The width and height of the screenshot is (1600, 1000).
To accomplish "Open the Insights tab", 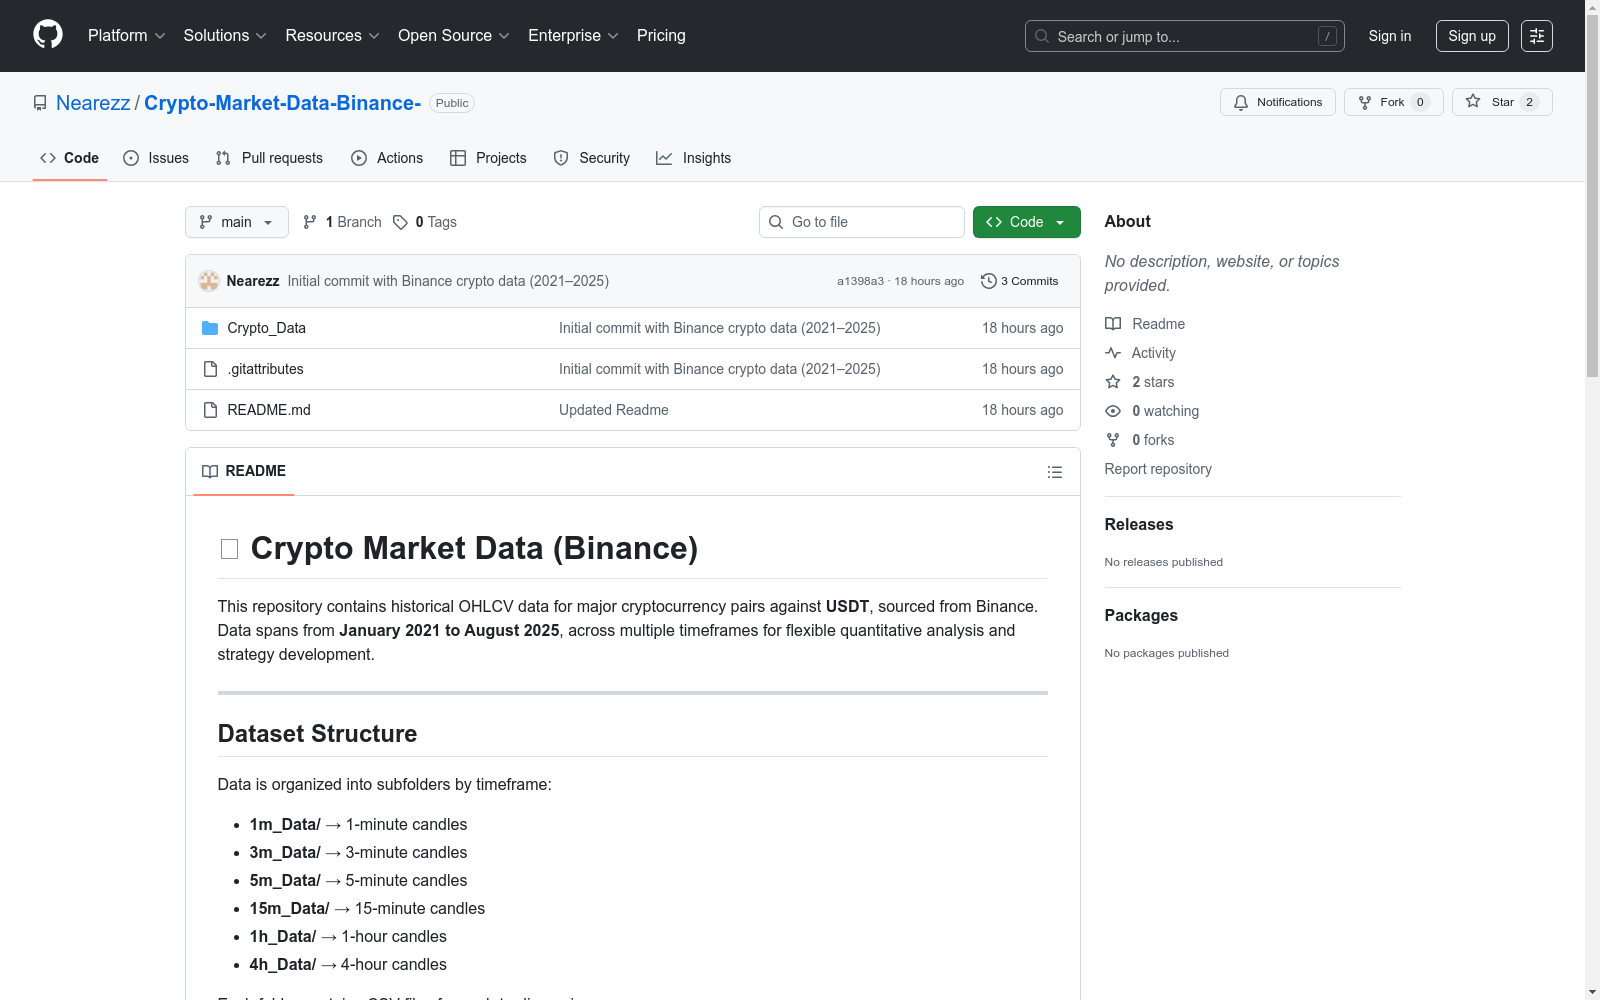I will 694,158.
